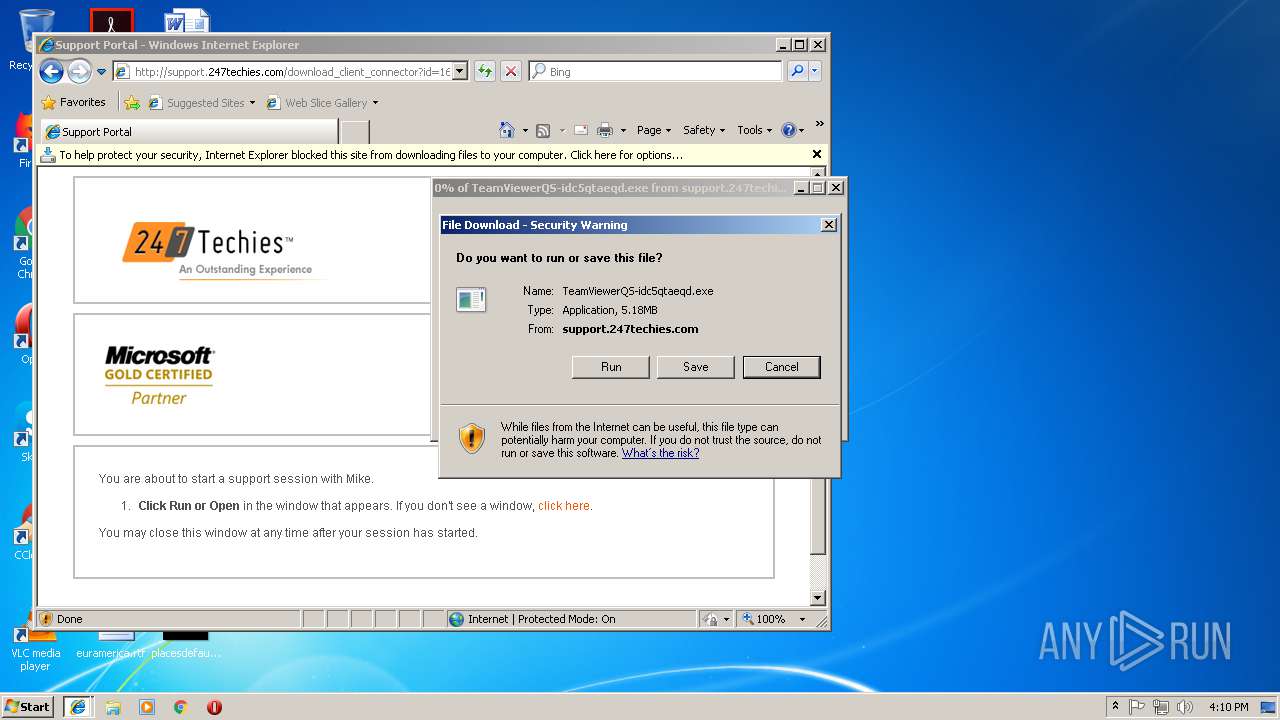Click the network tray icon
The height and width of the screenshot is (720, 1280).
pyautogui.click(x=1161, y=707)
